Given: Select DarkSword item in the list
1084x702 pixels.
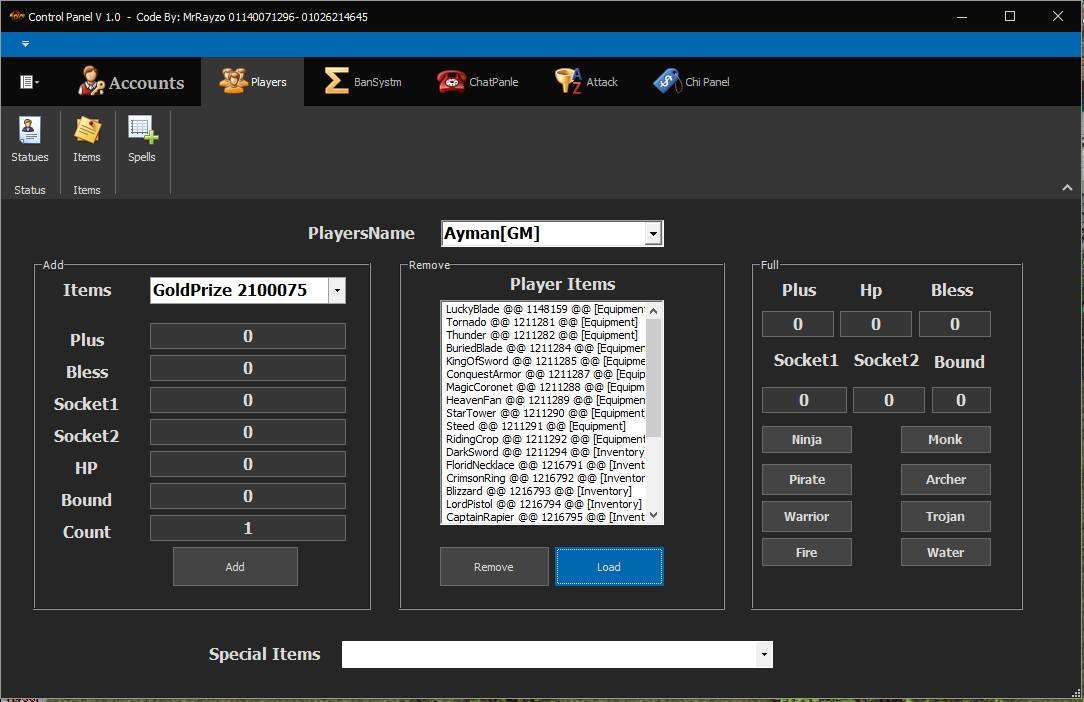Looking at the screenshot, I should (544, 452).
